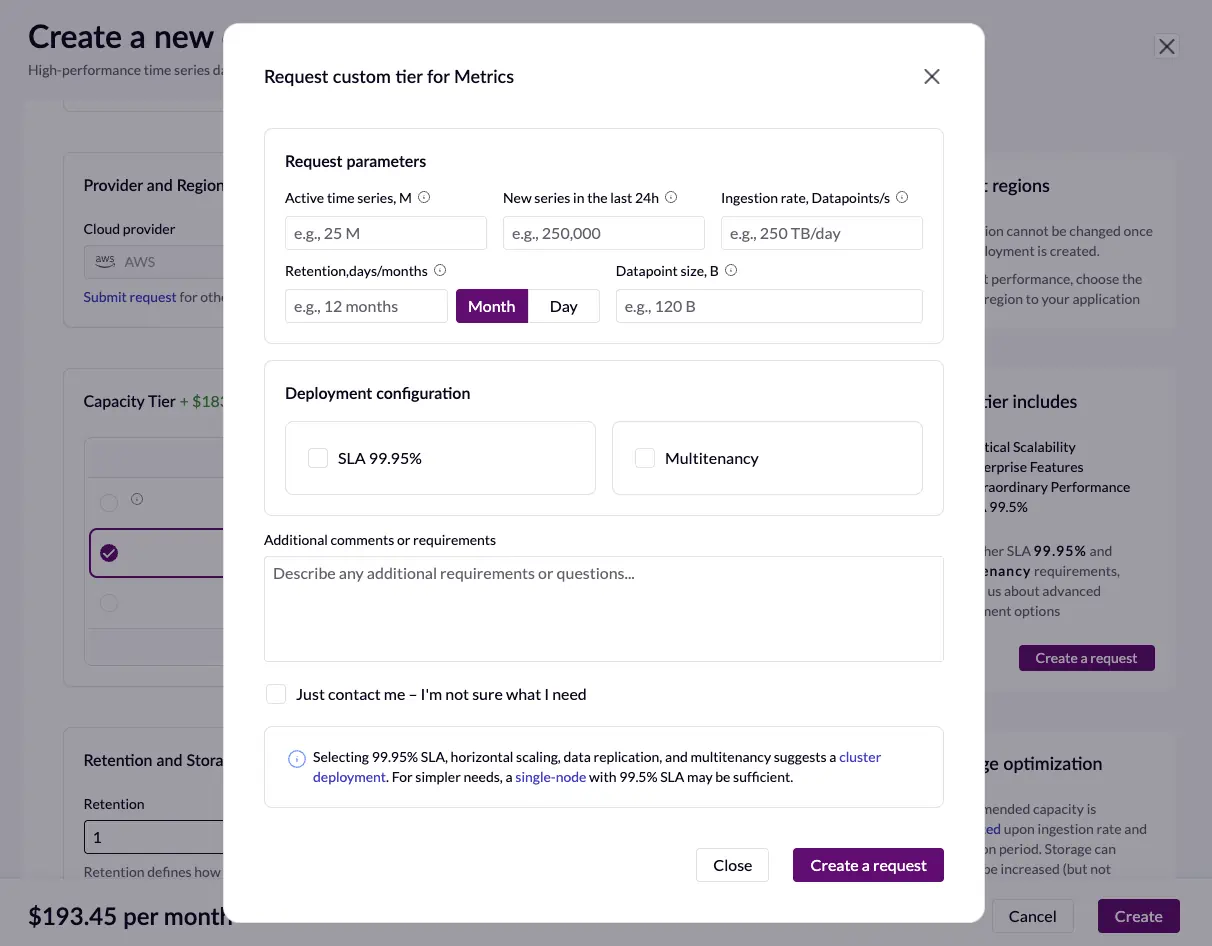Click the New series in last 24h field

pos(603,234)
